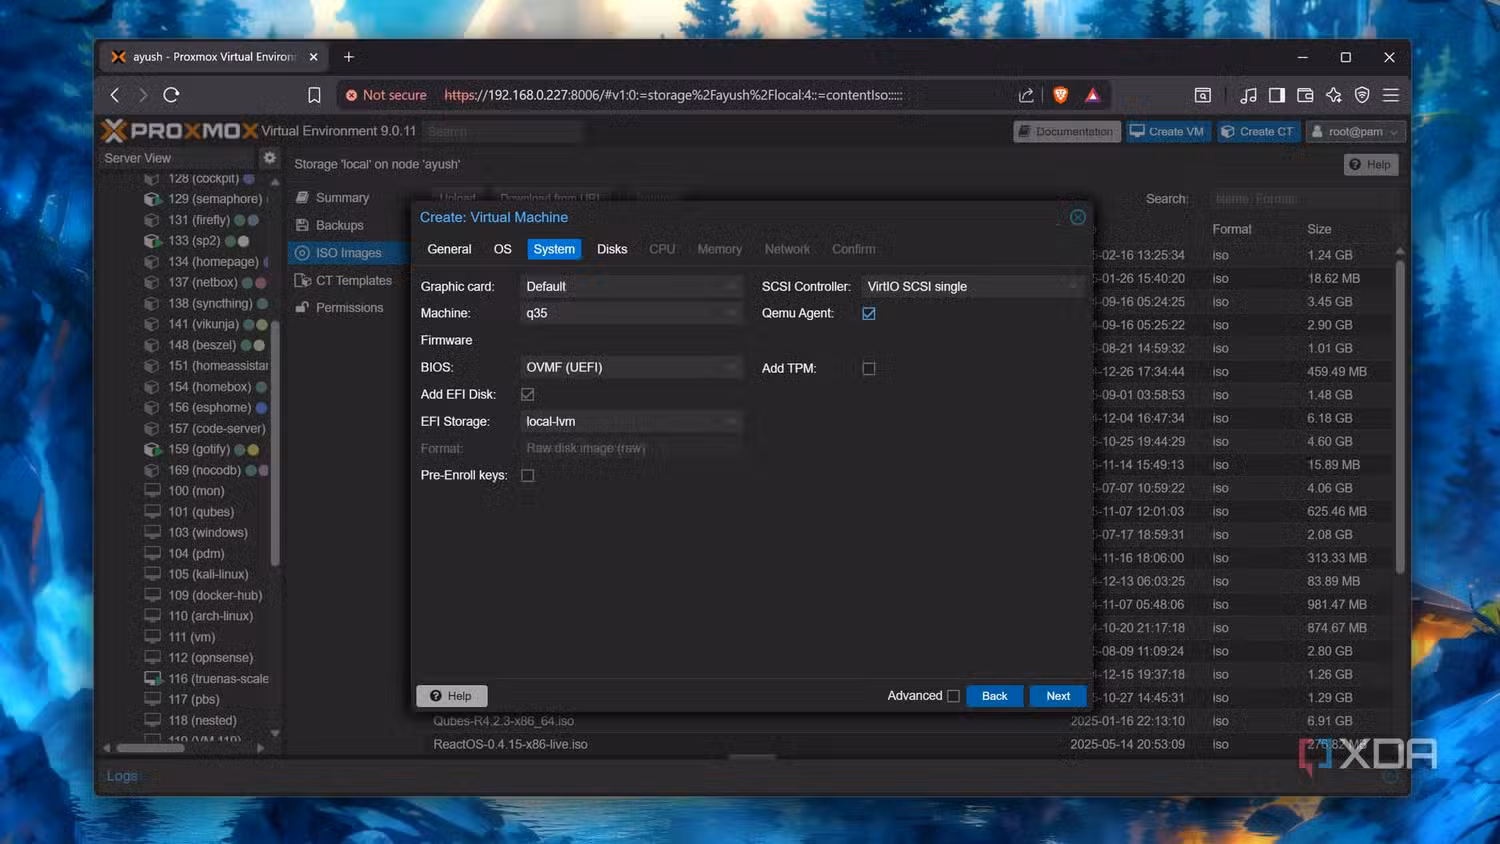Image resolution: width=1500 pixels, height=844 pixels.
Task: Go back with the browser back arrow
Action: [115, 95]
